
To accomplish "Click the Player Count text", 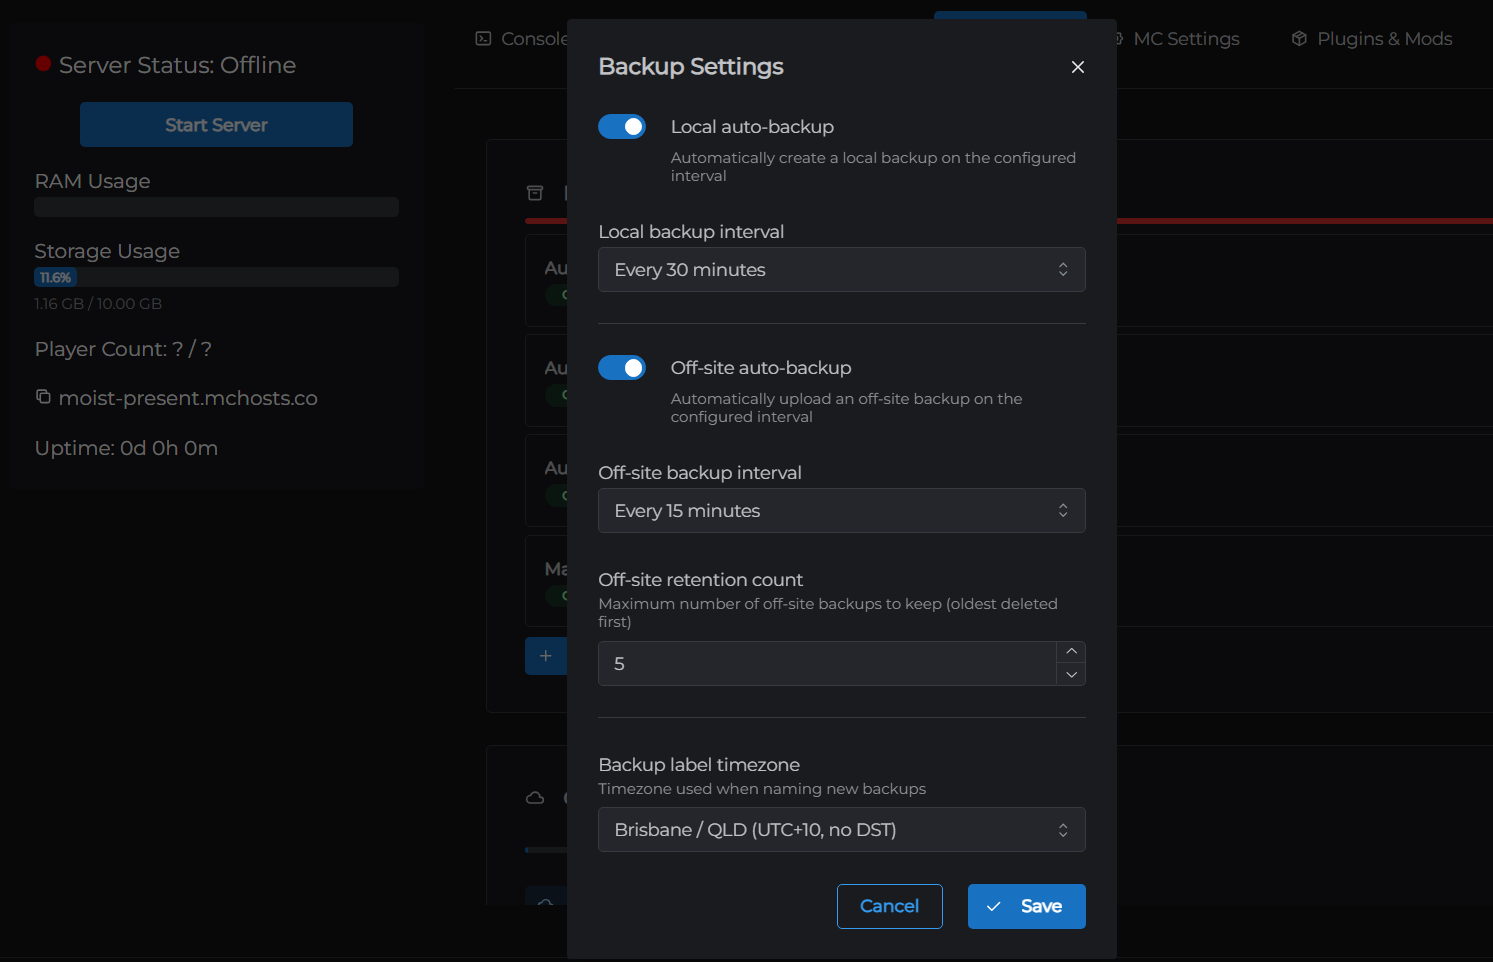I will coord(123,349).
